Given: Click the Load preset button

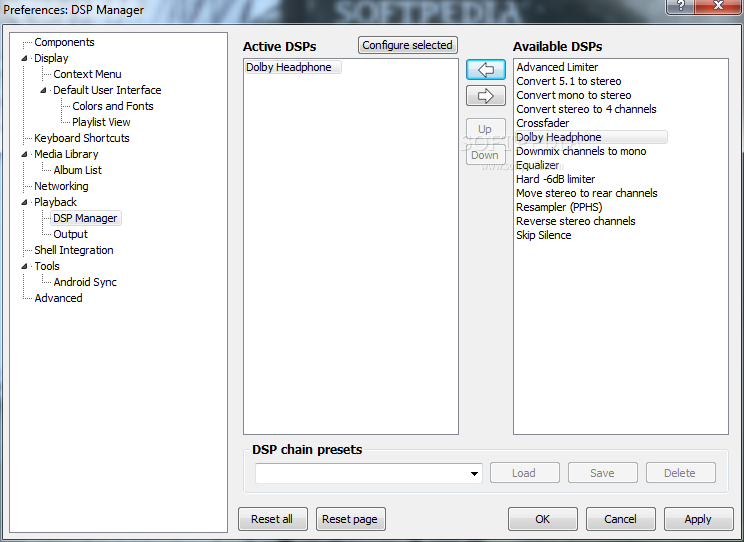Looking at the screenshot, I should [x=524, y=473].
